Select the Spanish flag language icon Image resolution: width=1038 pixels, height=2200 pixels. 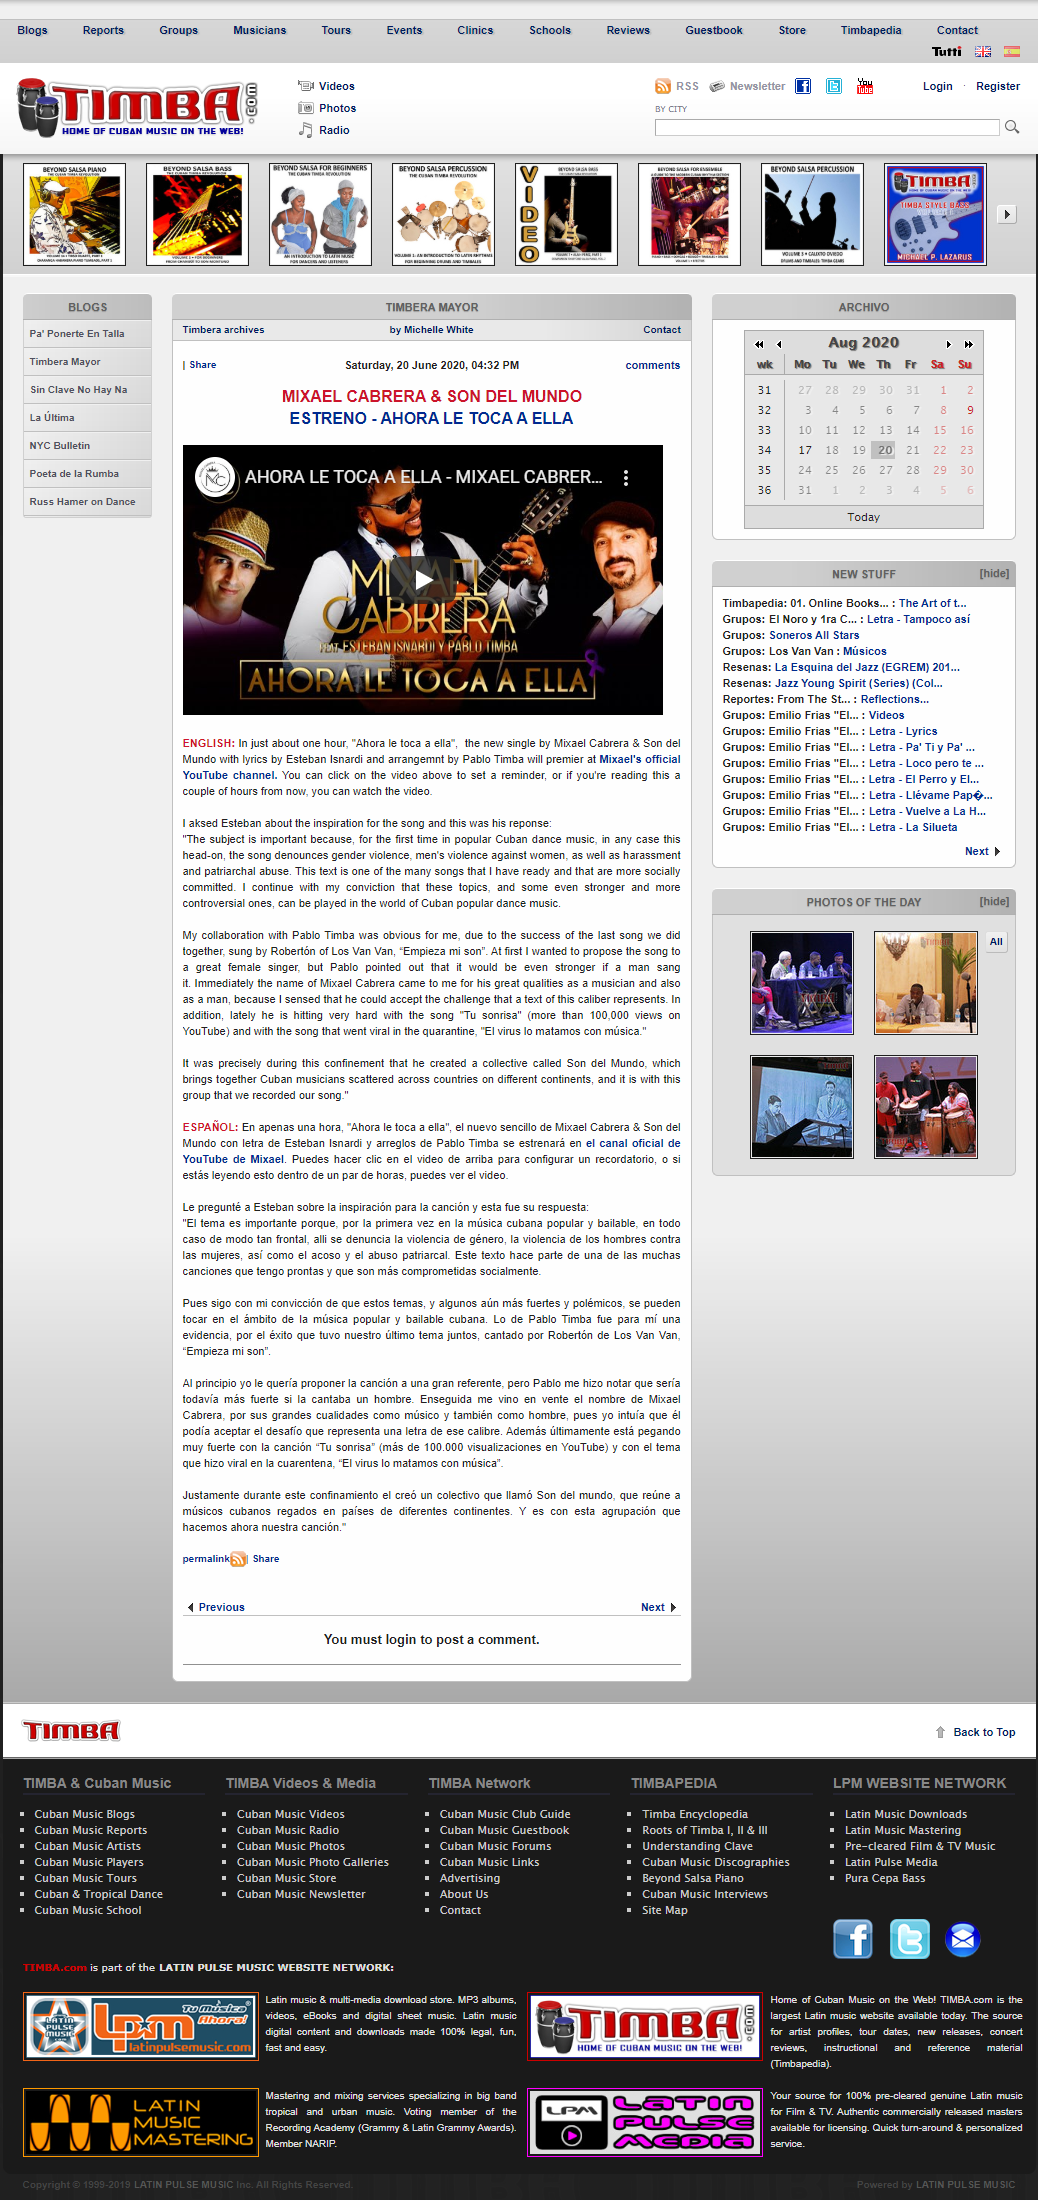coord(1012,51)
